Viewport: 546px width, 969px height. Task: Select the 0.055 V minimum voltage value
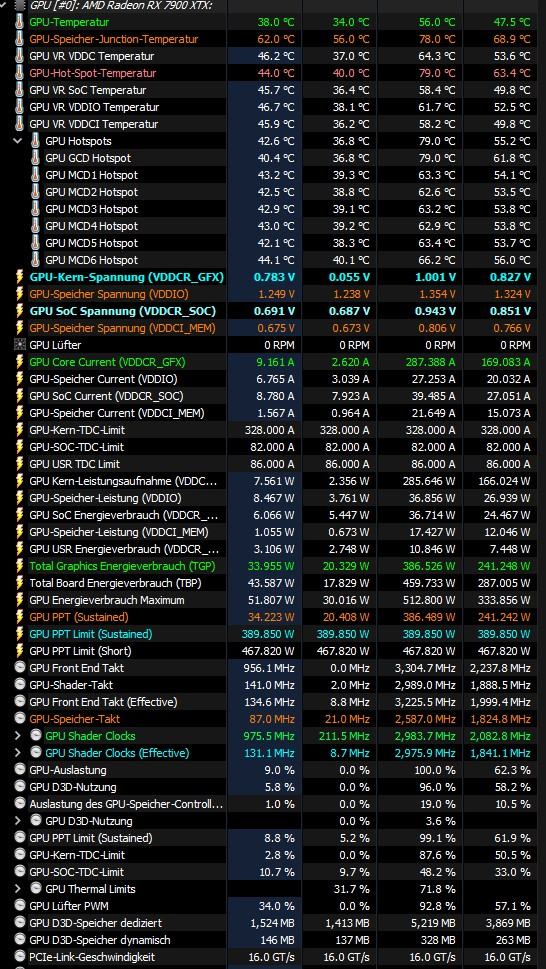tap(349, 277)
